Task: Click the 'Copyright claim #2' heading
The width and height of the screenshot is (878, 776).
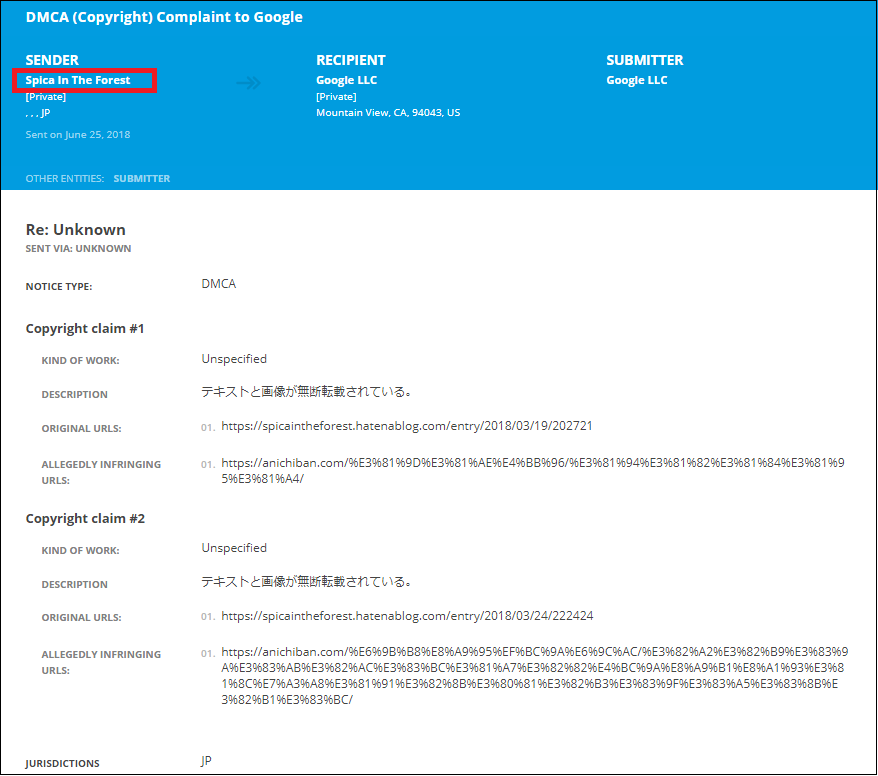Action: click(x=85, y=518)
